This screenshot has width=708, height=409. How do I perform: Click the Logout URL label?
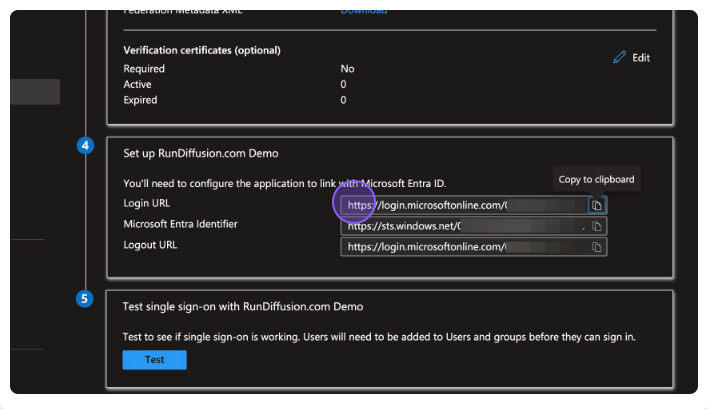tap(150, 245)
